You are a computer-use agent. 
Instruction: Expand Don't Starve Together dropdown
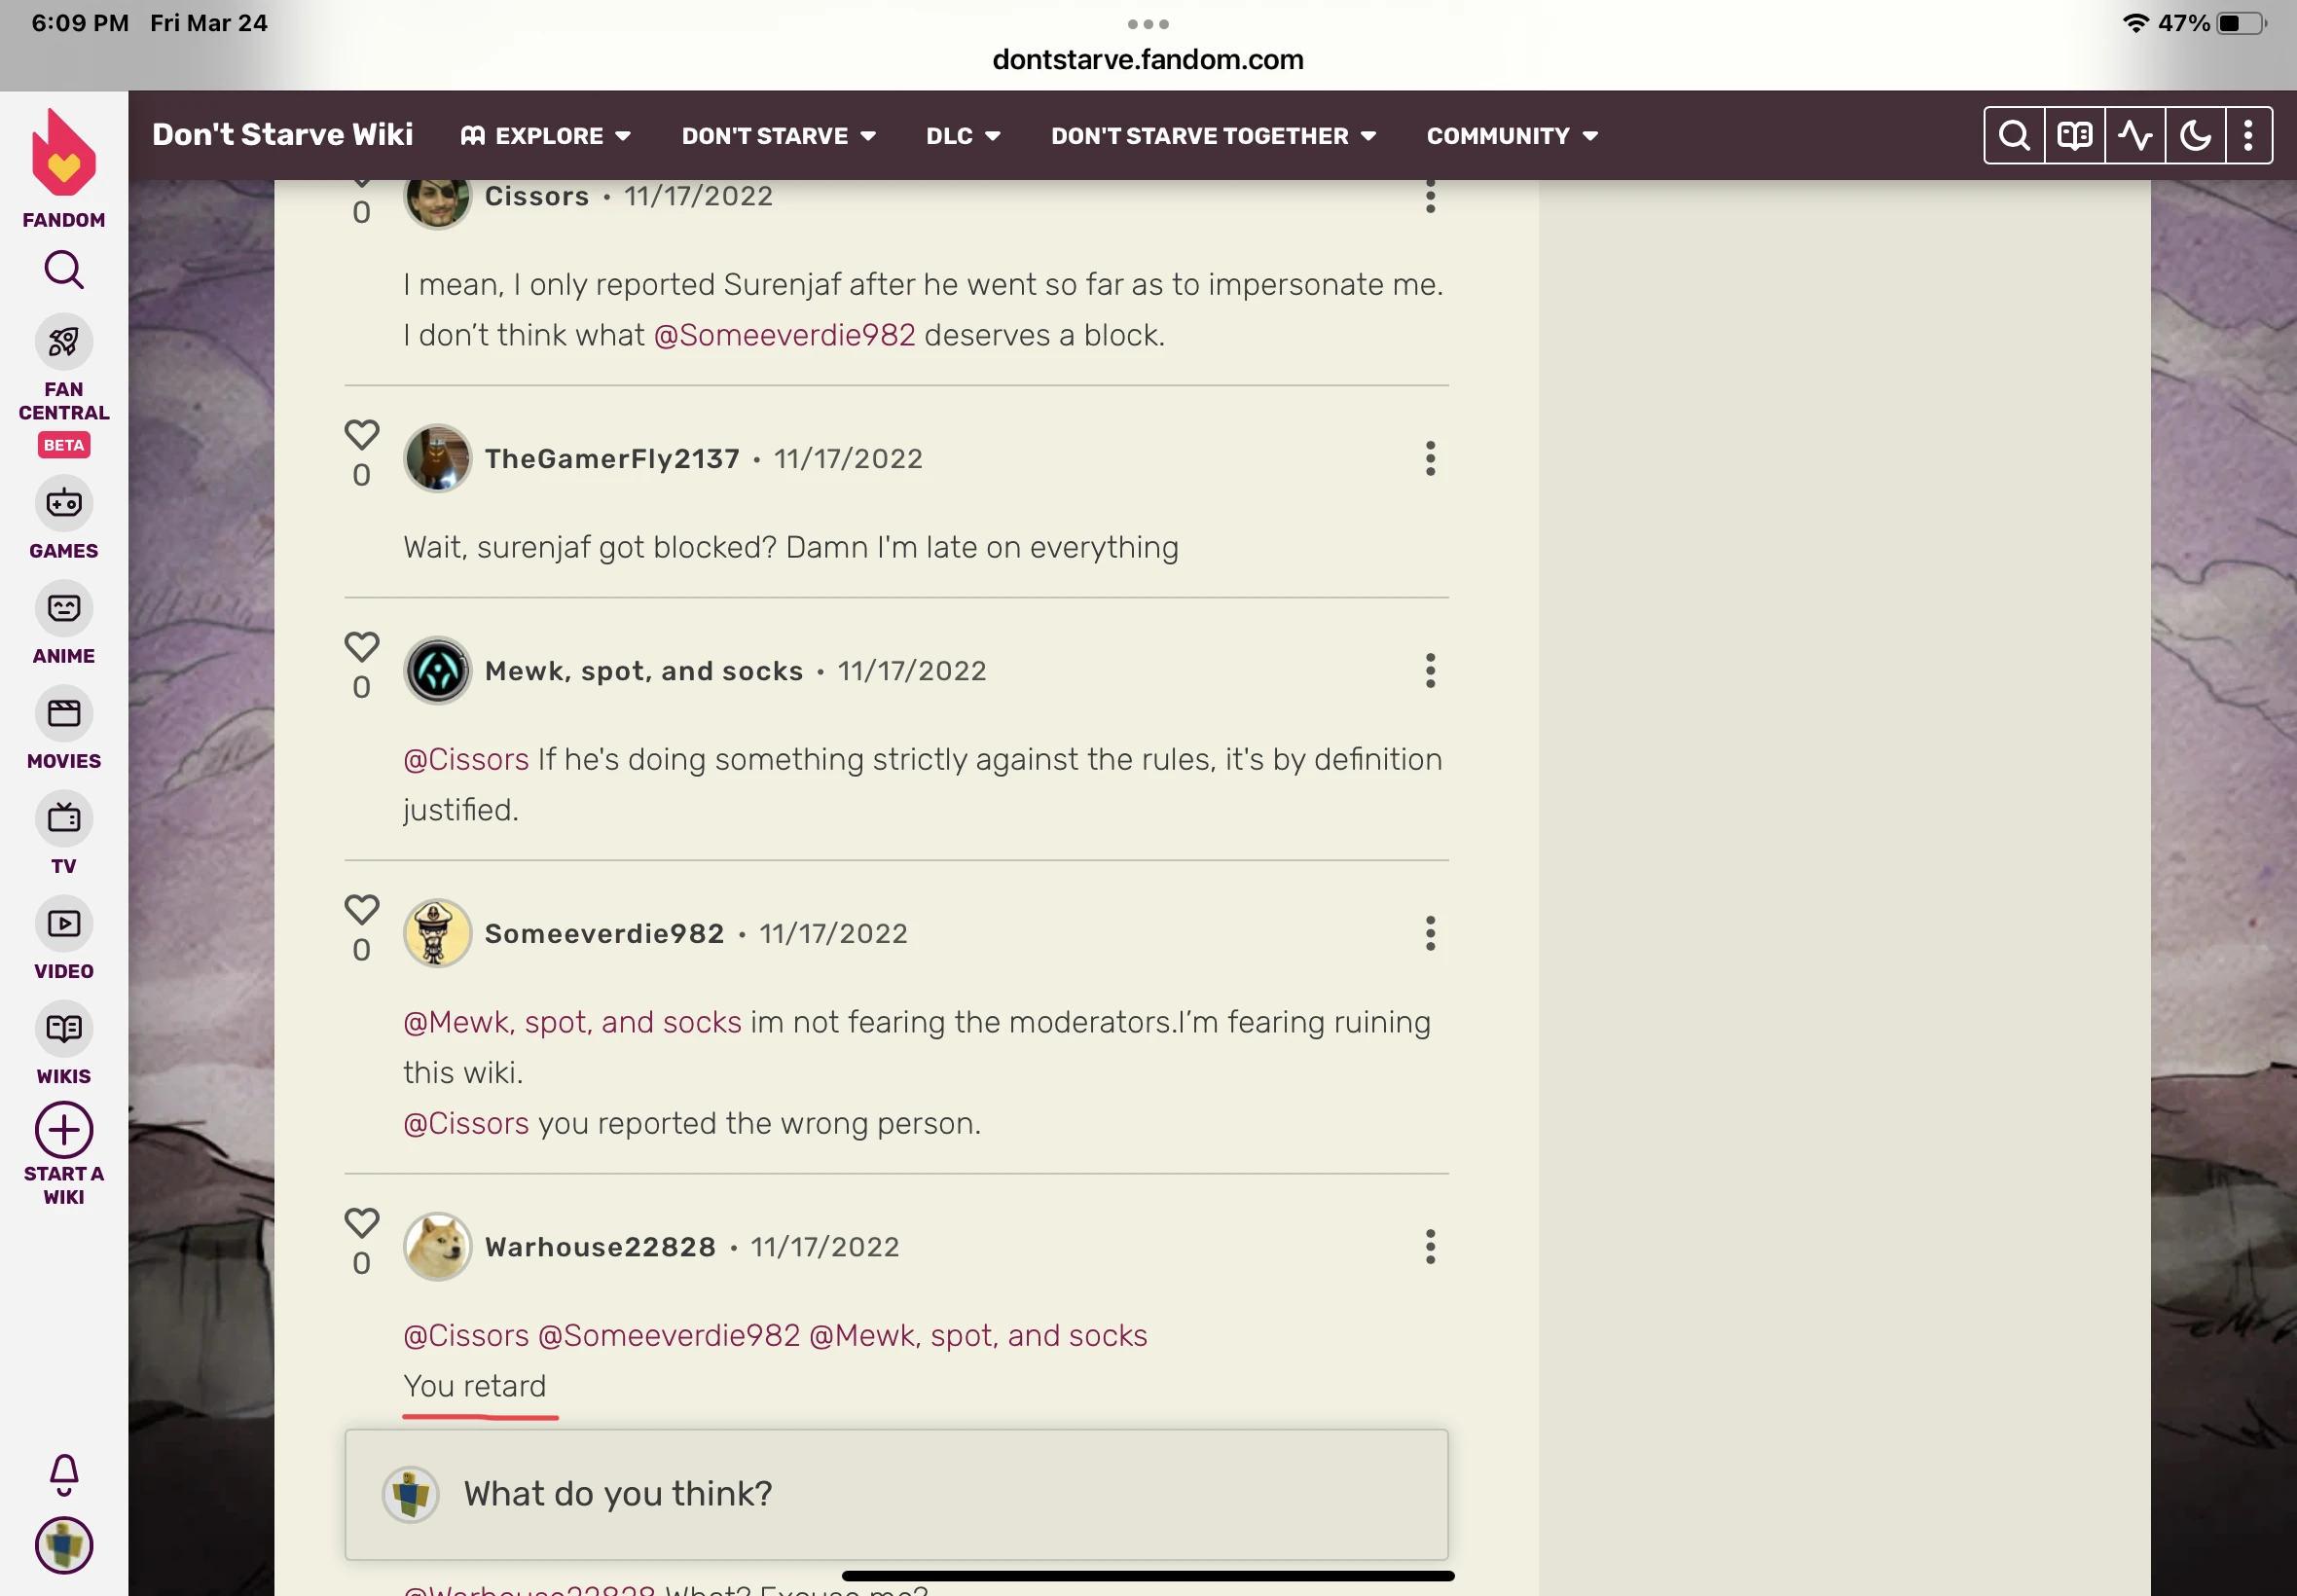pyautogui.click(x=1213, y=136)
